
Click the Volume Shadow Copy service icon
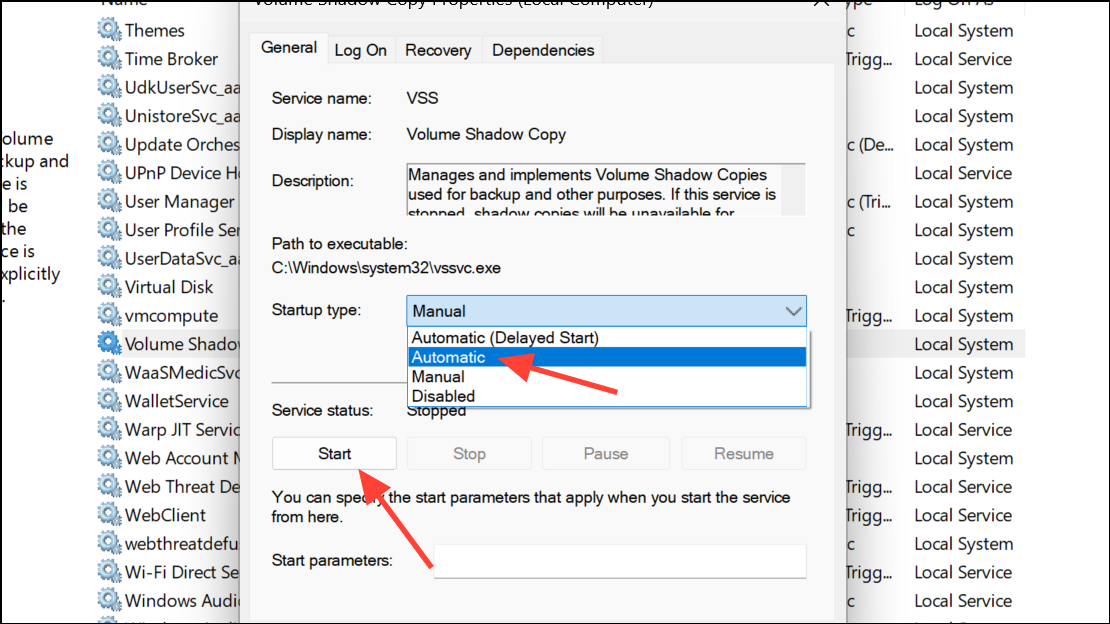pos(108,344)
